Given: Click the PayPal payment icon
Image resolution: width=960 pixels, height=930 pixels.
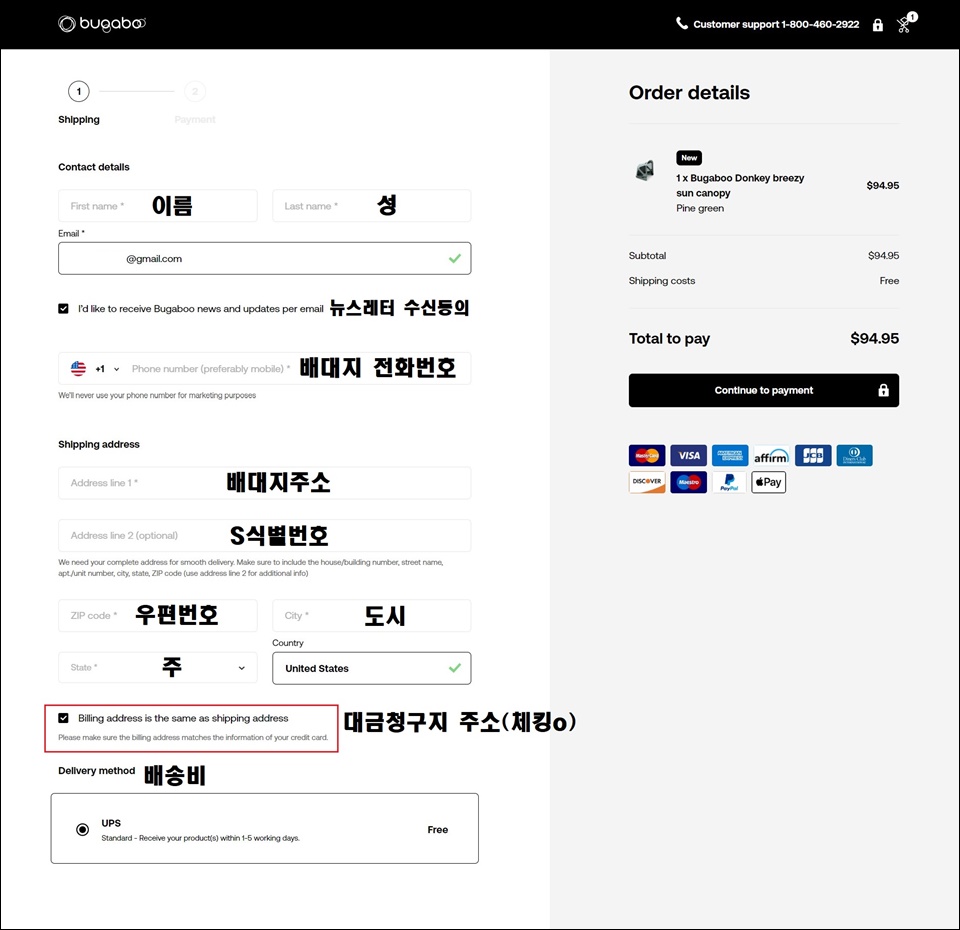Looking at the screenshot, I should pos(729,482).
